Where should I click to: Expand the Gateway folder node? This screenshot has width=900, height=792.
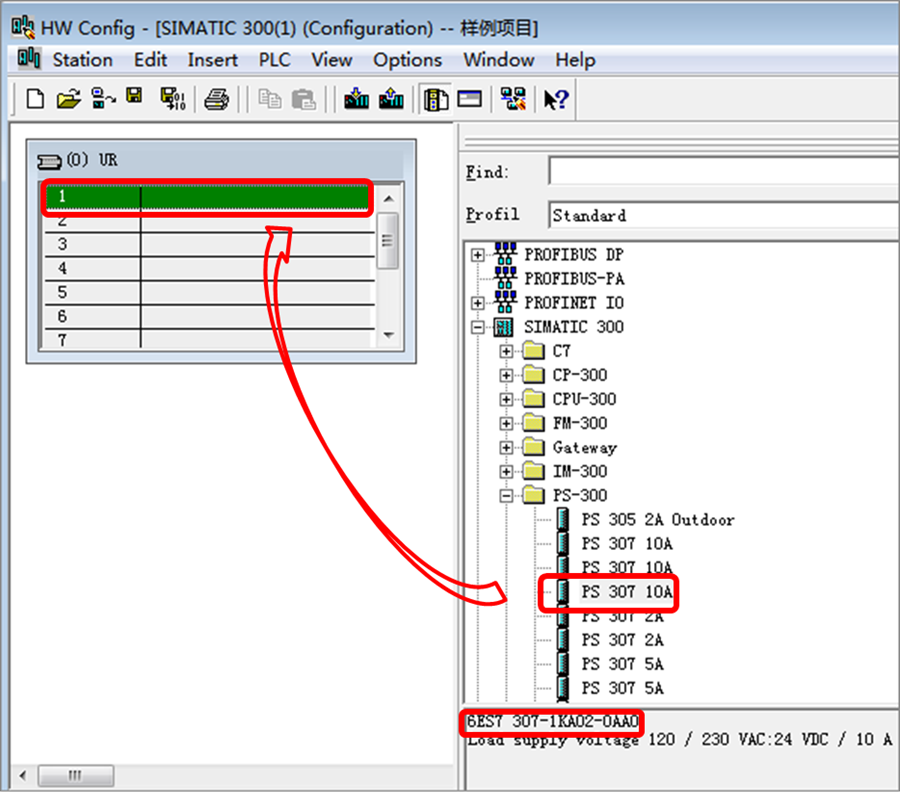click(x=506, y=448)
